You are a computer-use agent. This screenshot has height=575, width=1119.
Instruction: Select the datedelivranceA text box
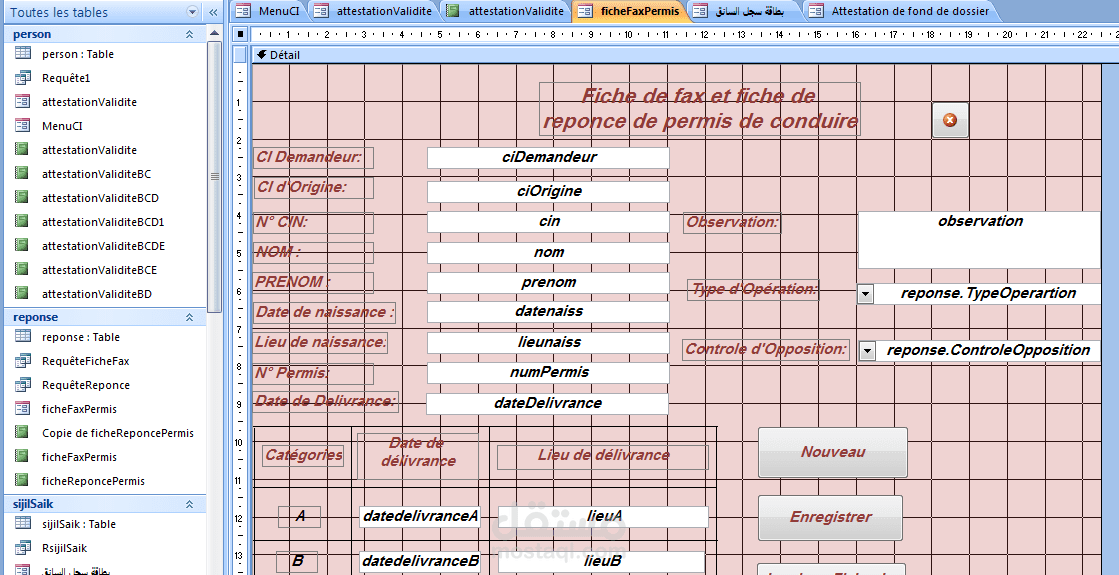pos(420,517)
